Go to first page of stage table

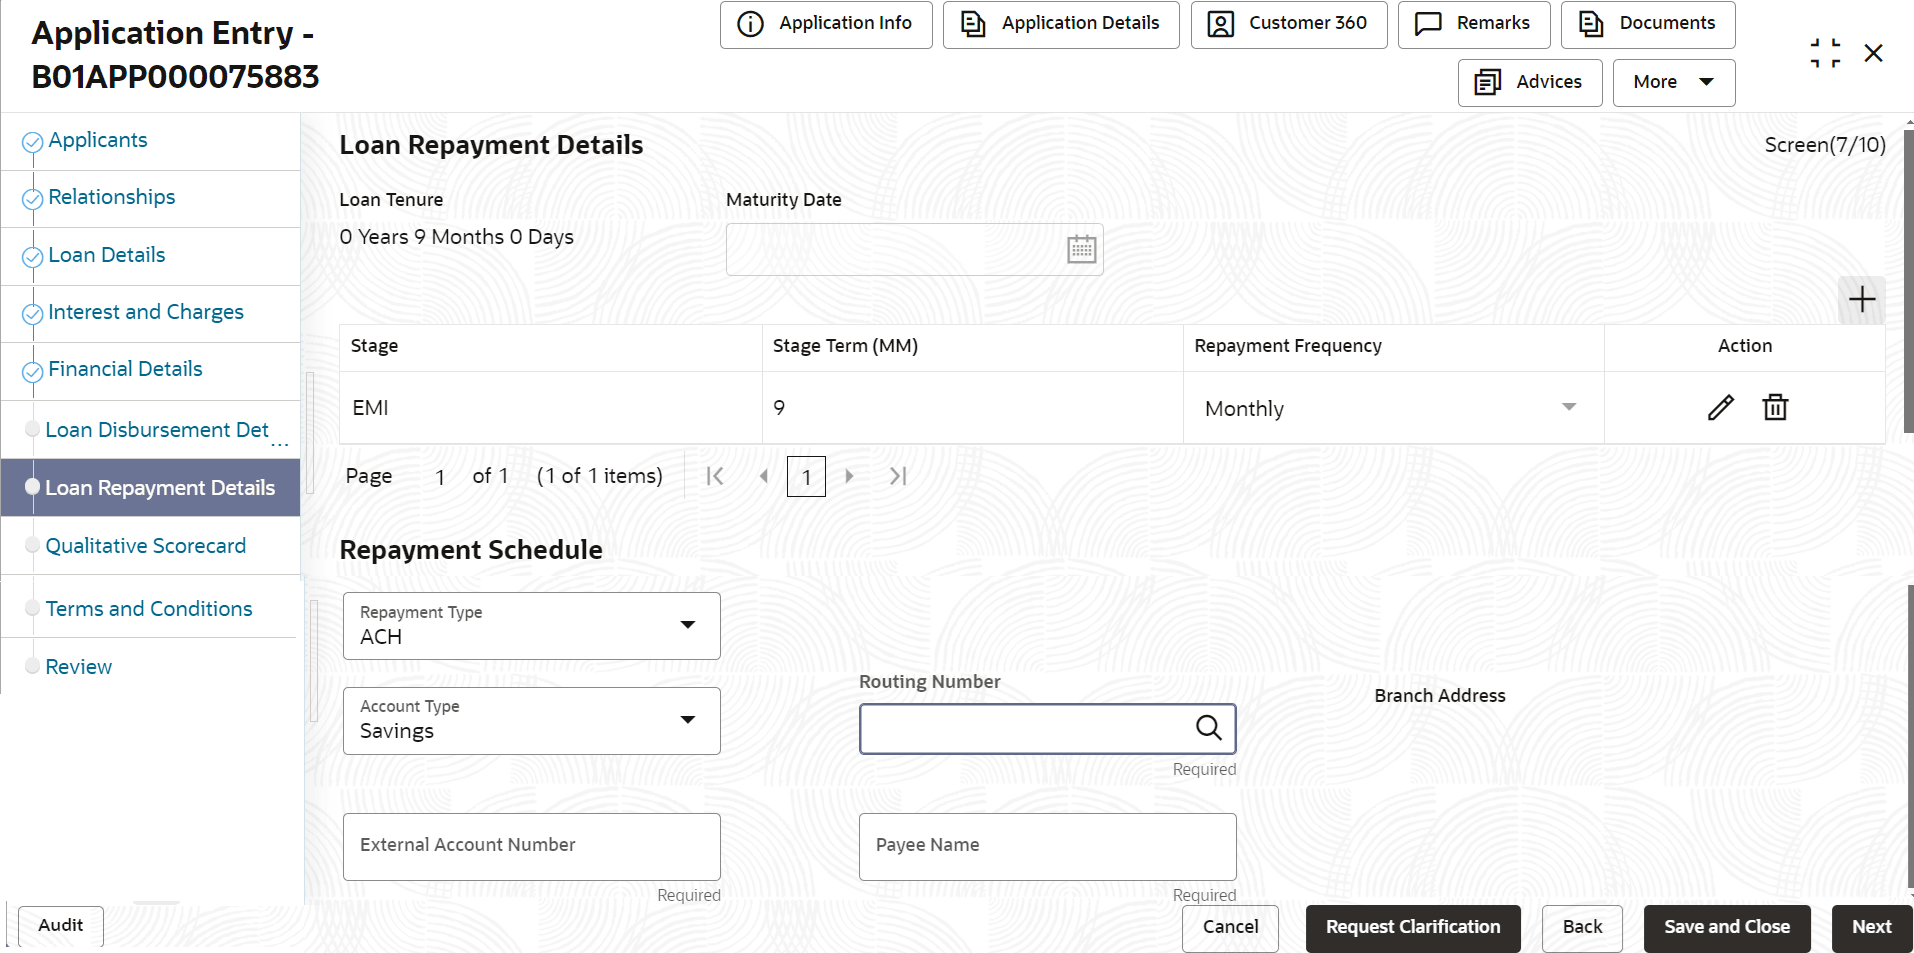pos(714,476)
